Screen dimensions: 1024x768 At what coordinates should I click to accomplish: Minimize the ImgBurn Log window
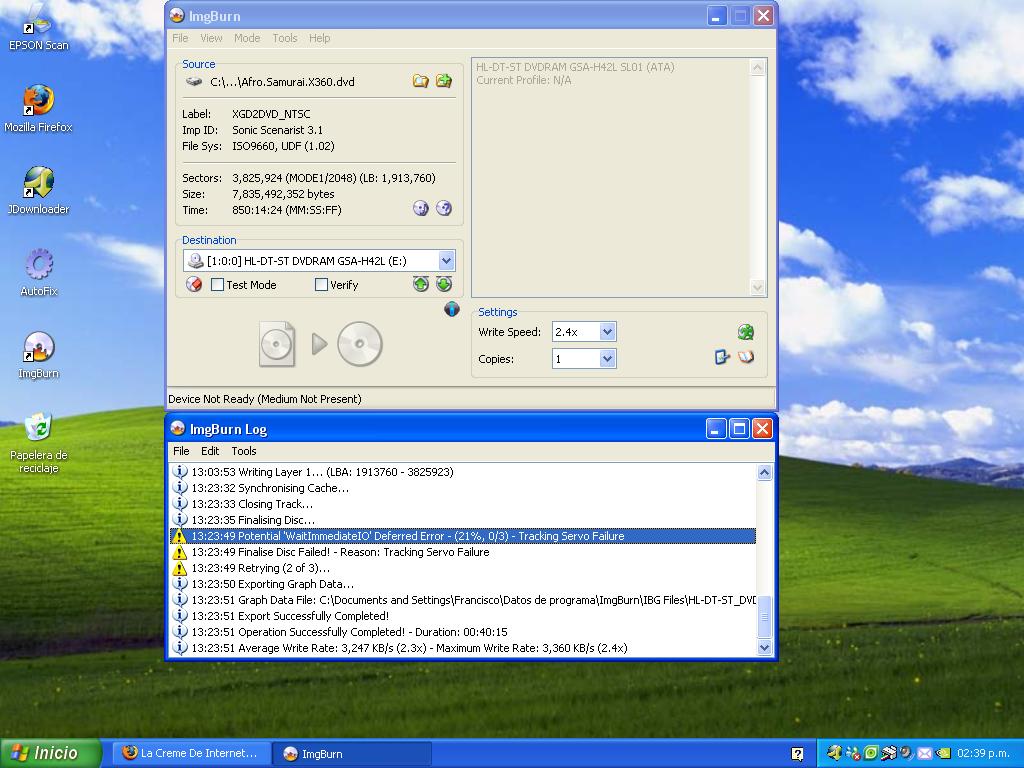[716, 429]
